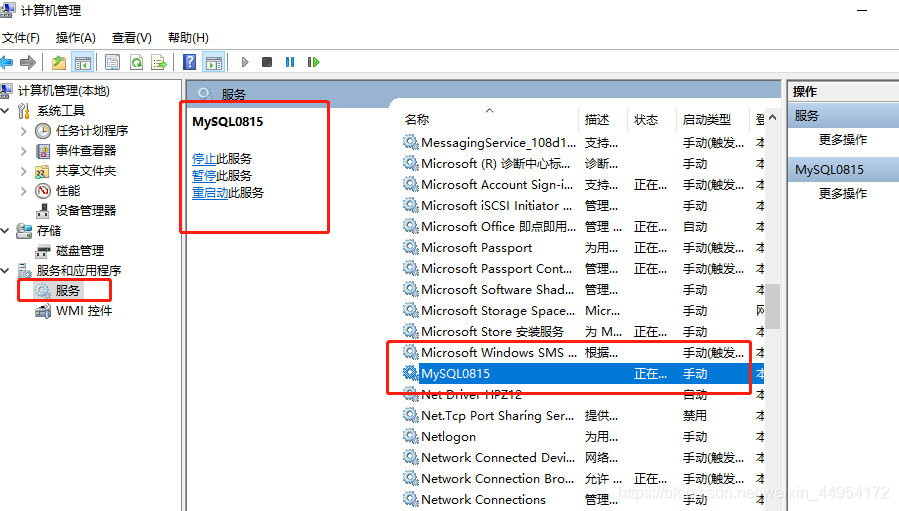Stop the service with square icon
This screenshot has height=511, width=899.
[x=267, y=62]
